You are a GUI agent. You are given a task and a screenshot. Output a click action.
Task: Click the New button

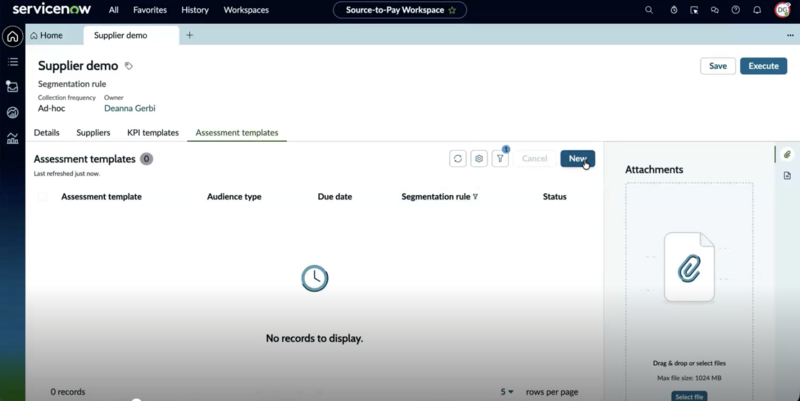(x=578, y=159)
